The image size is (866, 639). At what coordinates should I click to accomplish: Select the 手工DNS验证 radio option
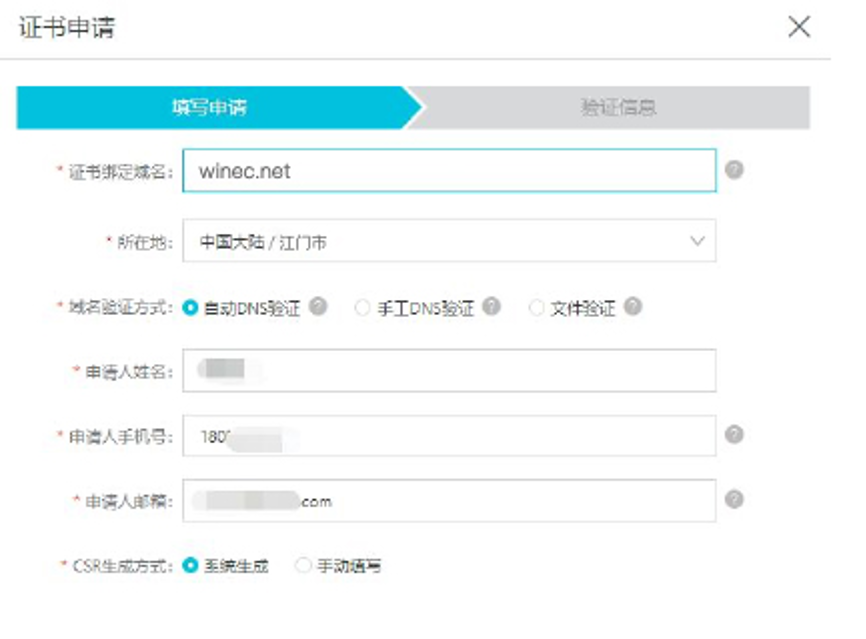tap(362, 308)
